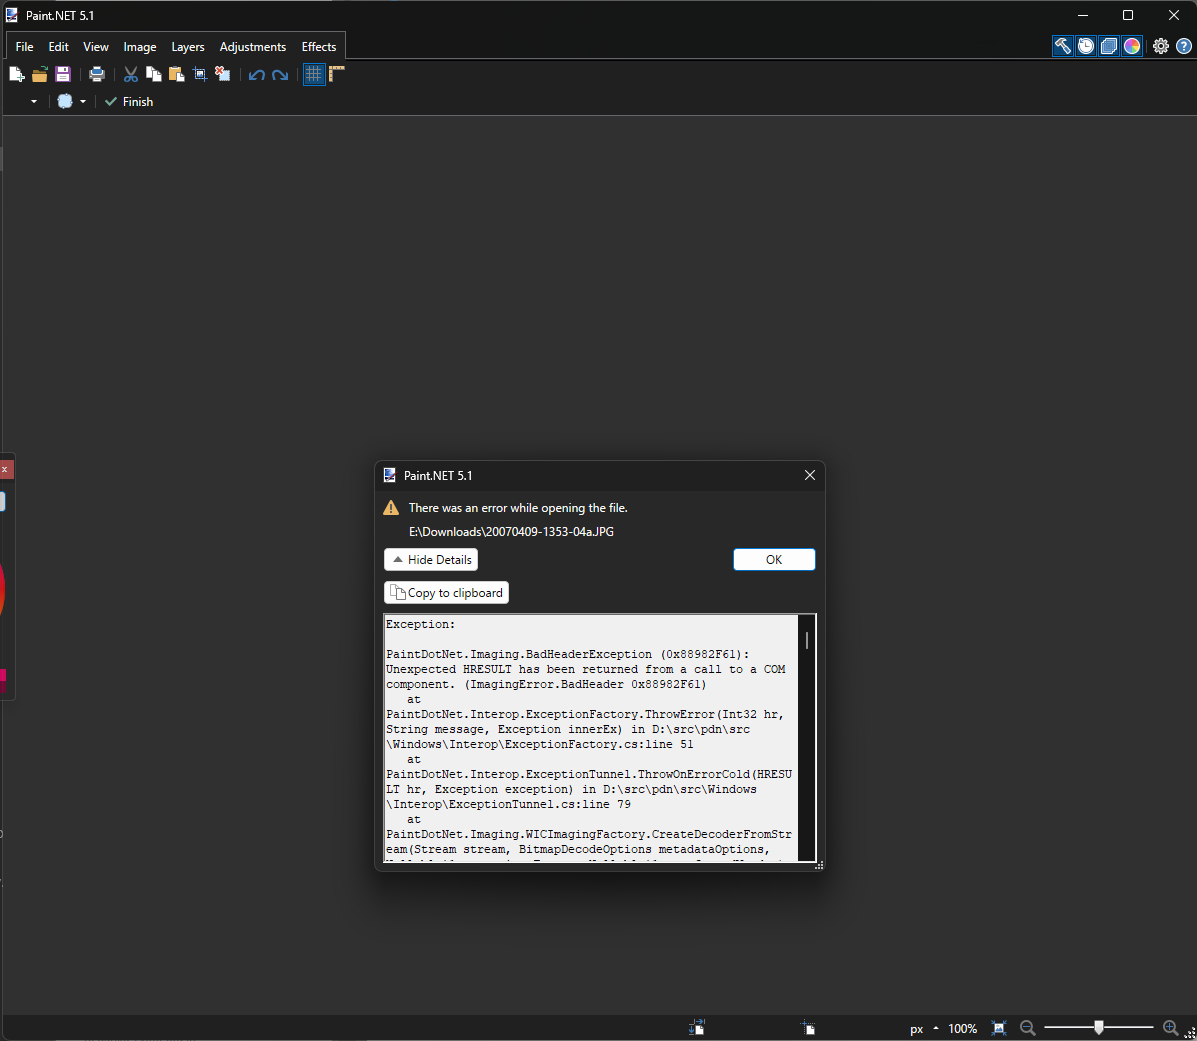
Task: Click the Cut scissors icon
Action: click(x=131, y=74)
